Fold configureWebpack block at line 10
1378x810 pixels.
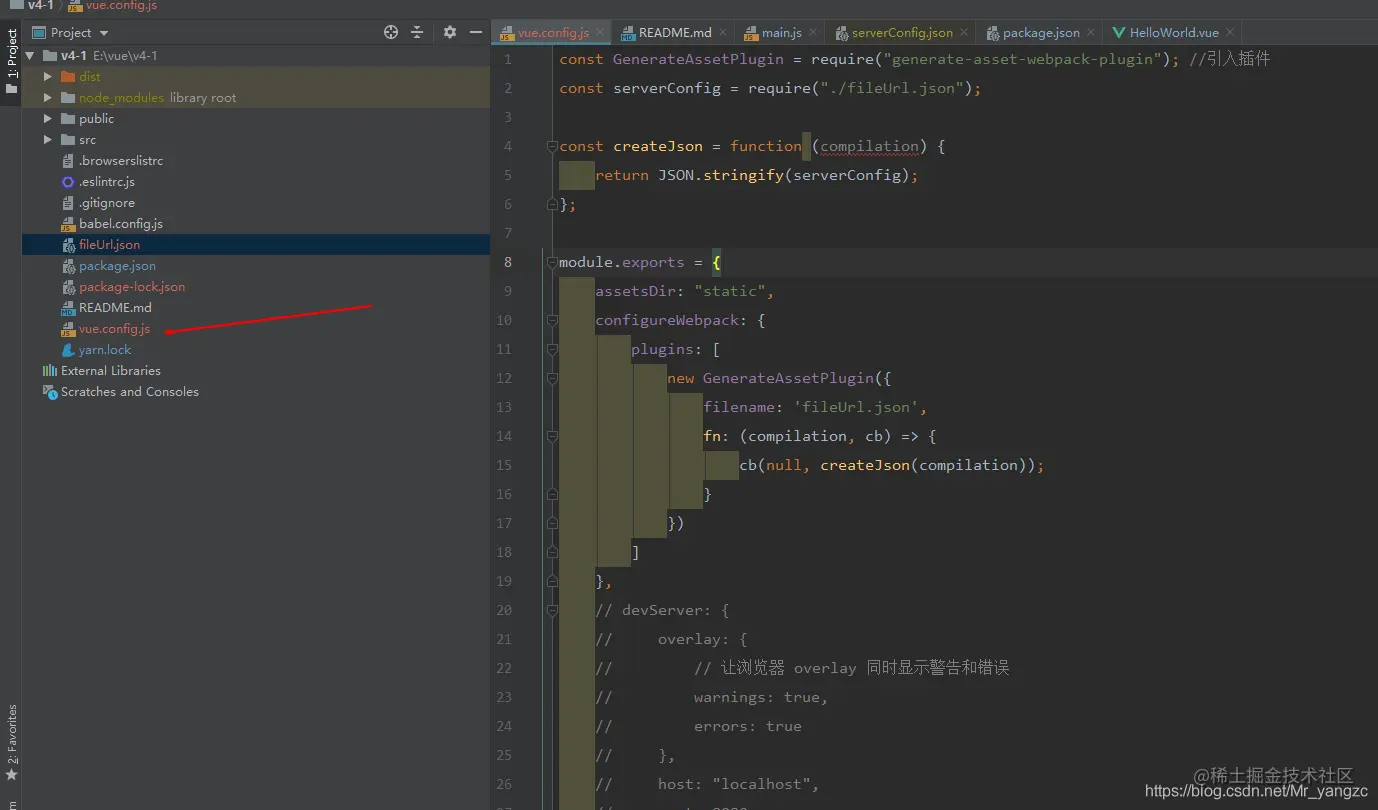coord(551,320)
